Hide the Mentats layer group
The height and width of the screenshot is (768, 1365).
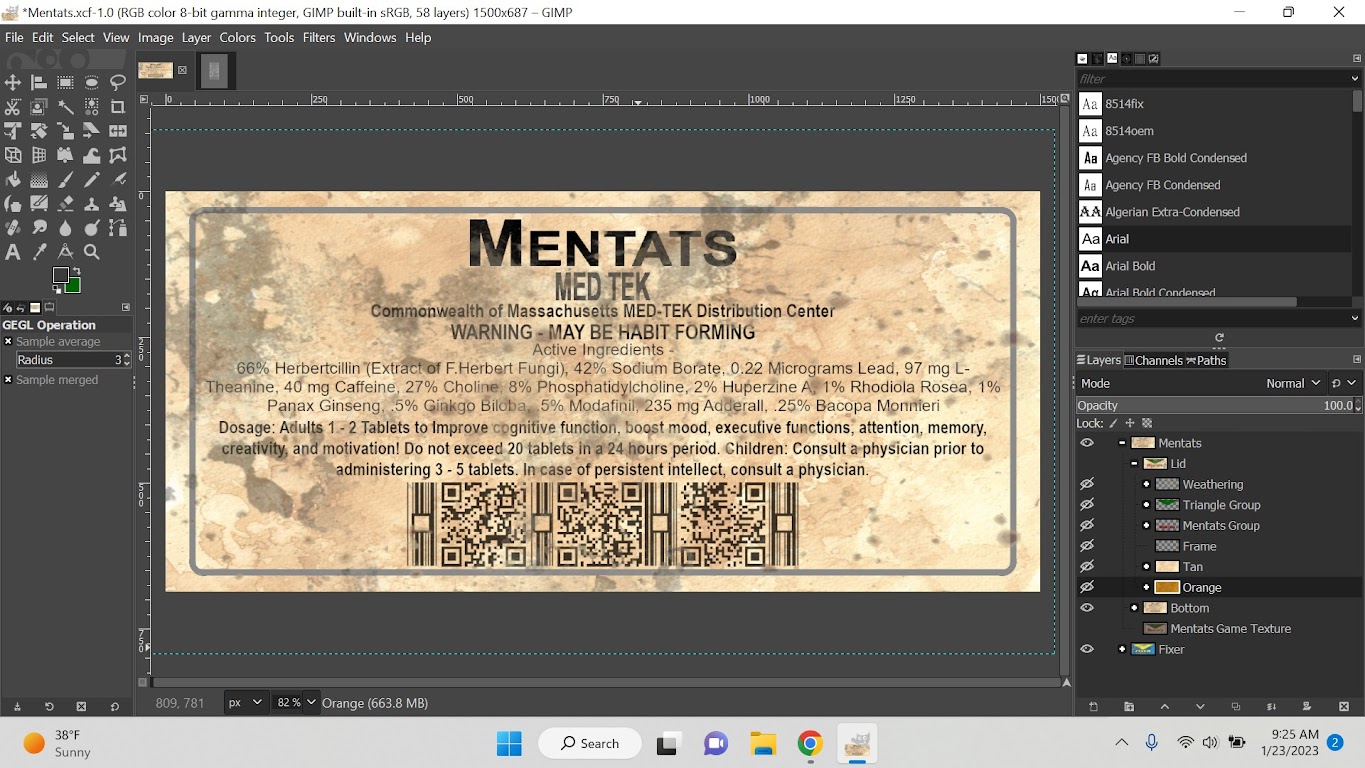tap(1087, 443)
